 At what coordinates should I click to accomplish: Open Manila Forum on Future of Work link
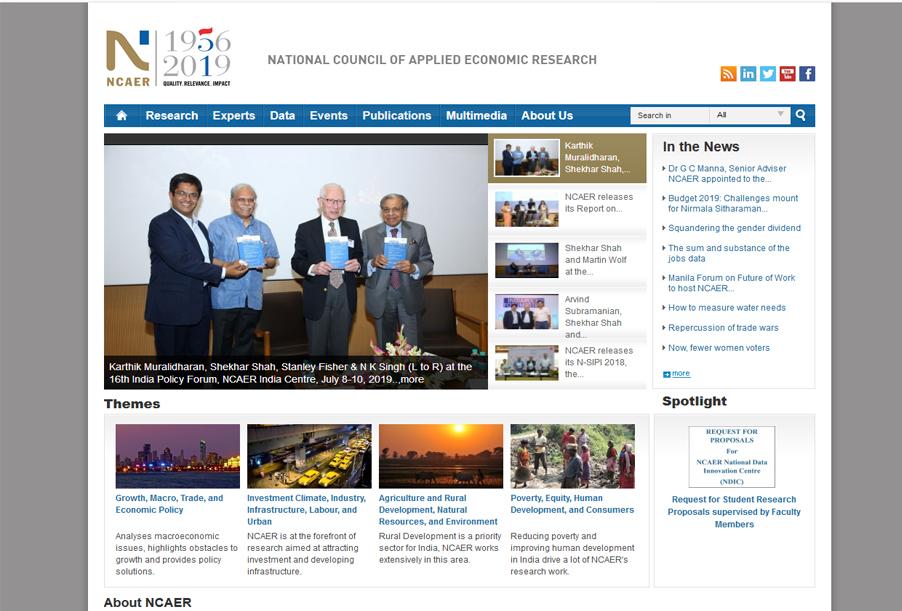coord(731,283)
